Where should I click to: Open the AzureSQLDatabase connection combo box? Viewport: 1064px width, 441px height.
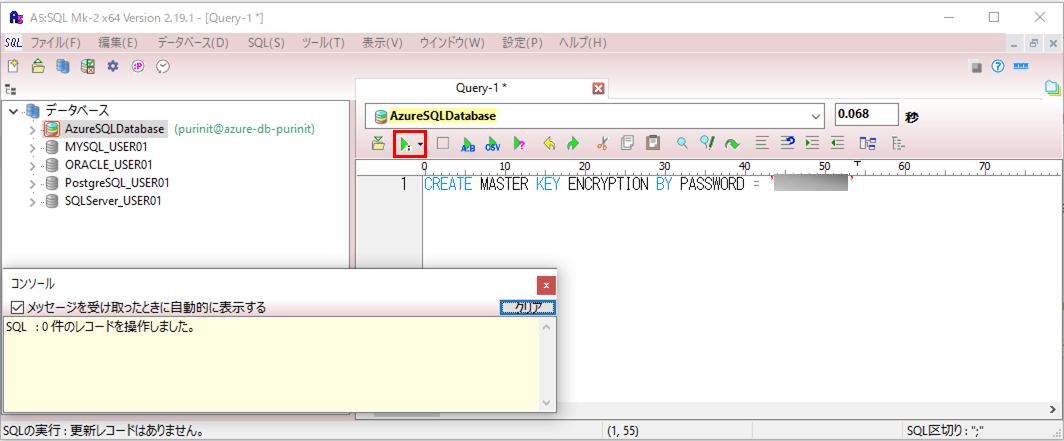(594, 116)
